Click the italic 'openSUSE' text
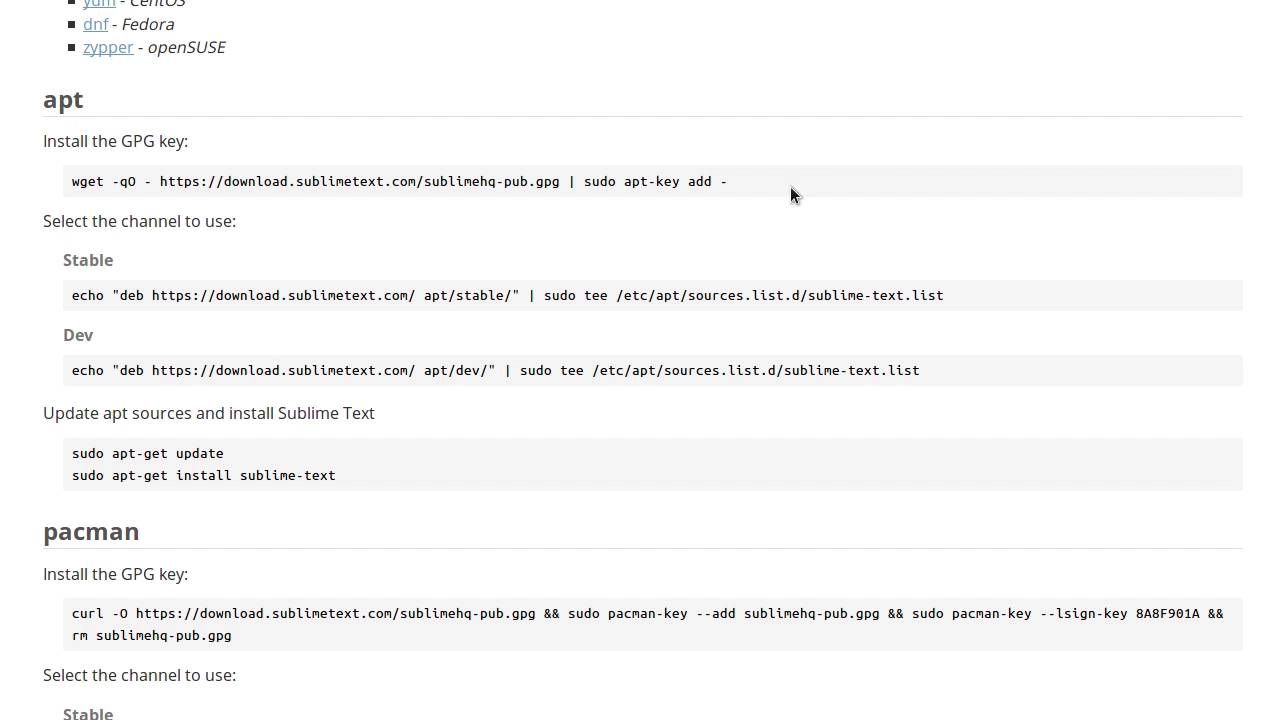Screen dimensions: 1280x720 coord(186,47)
